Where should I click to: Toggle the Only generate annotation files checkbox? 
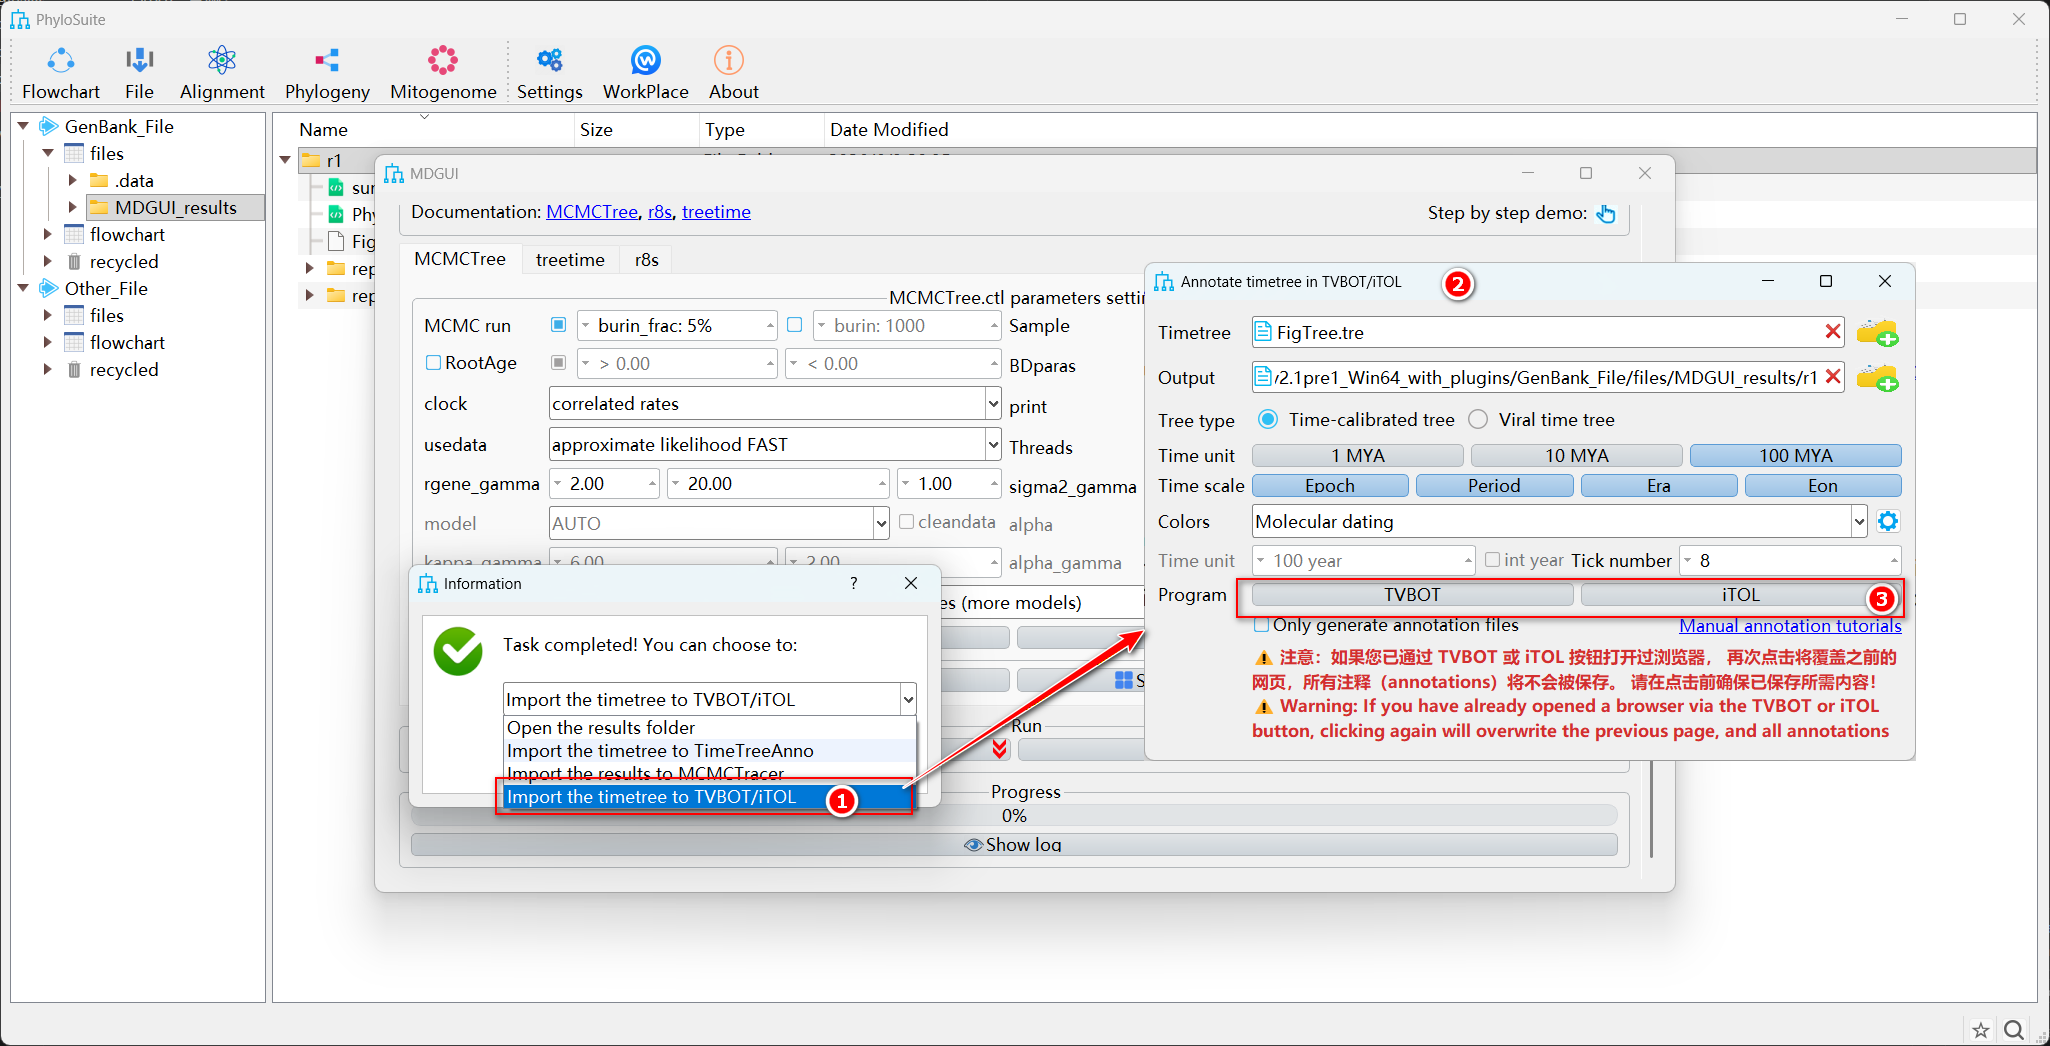point(1262,625)
